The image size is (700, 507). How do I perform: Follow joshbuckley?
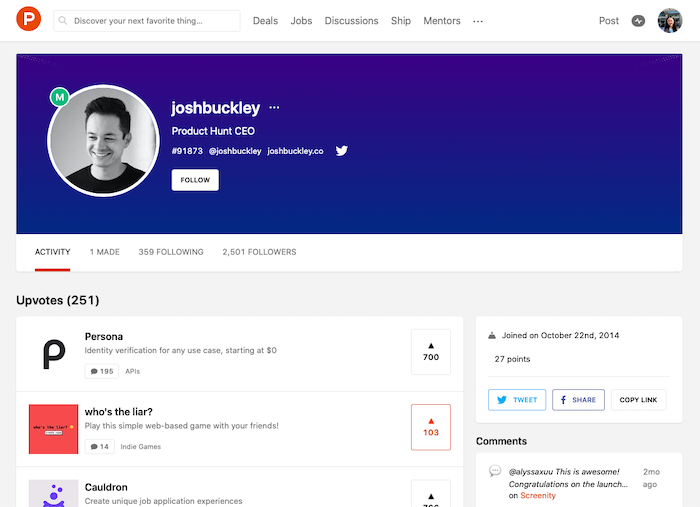(x=195, y=180)
